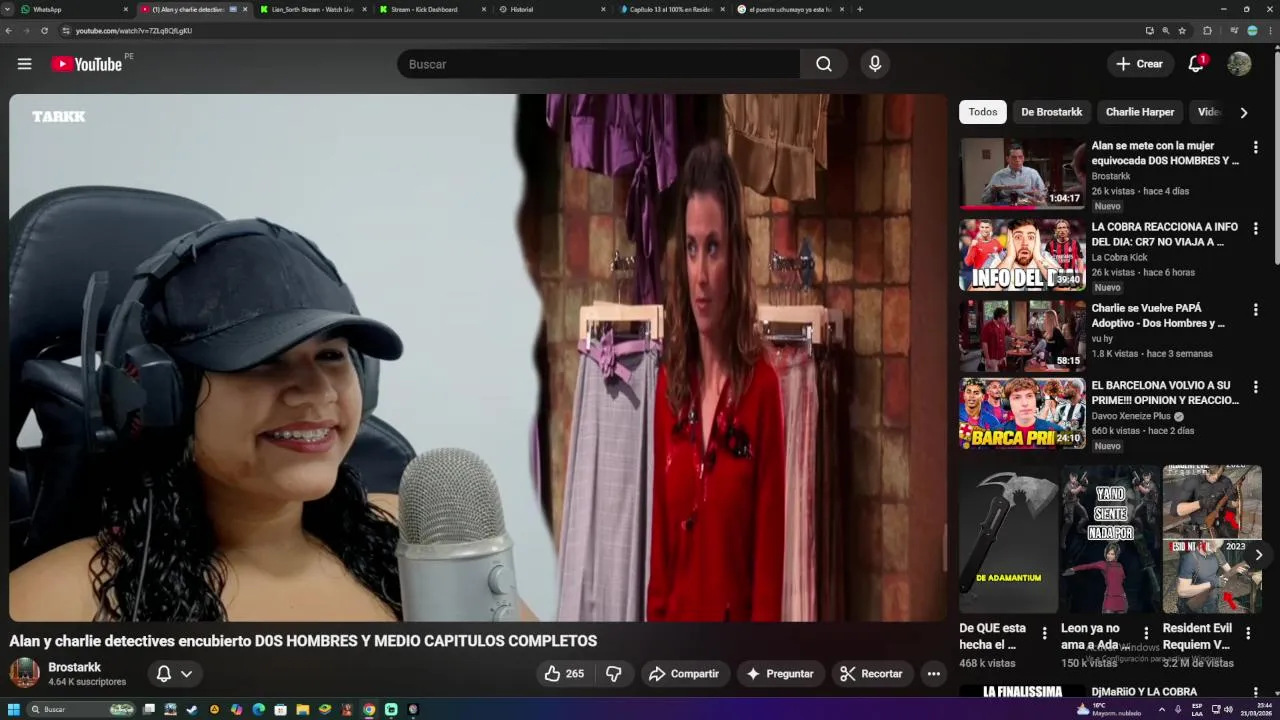Open Alan se mete con la mujer thumbnail

click(1022, 174)
